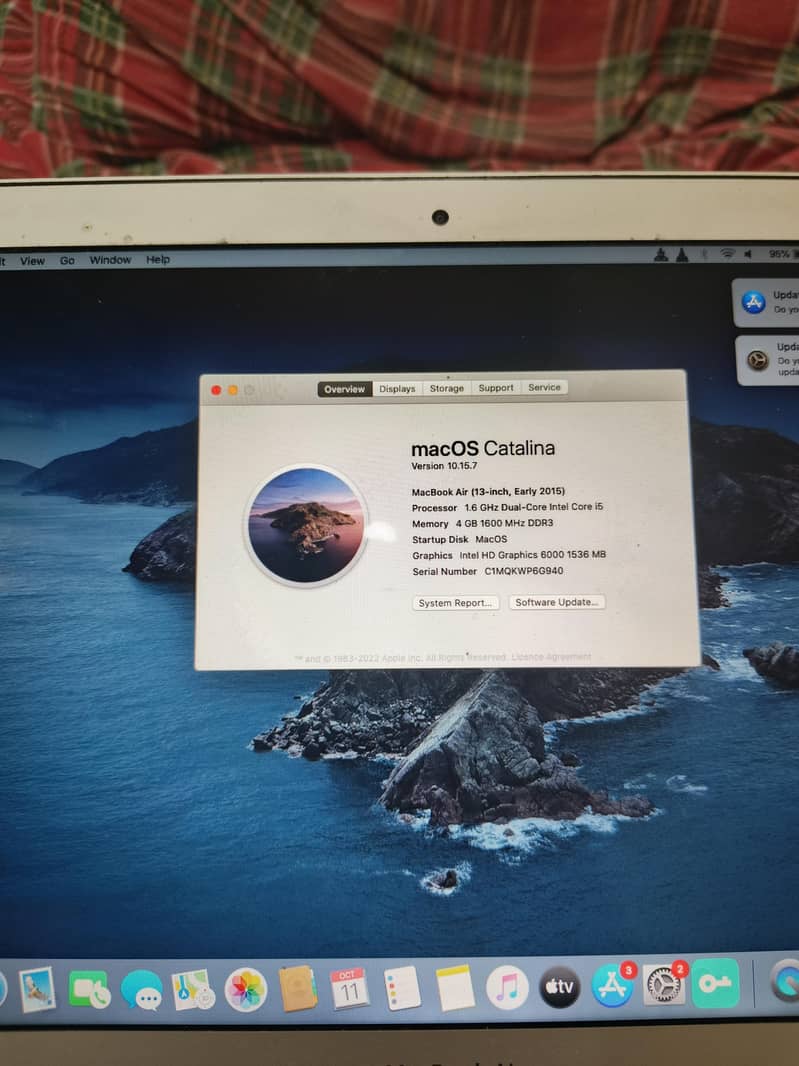Open the System Preferences update notification

point(768,360)
